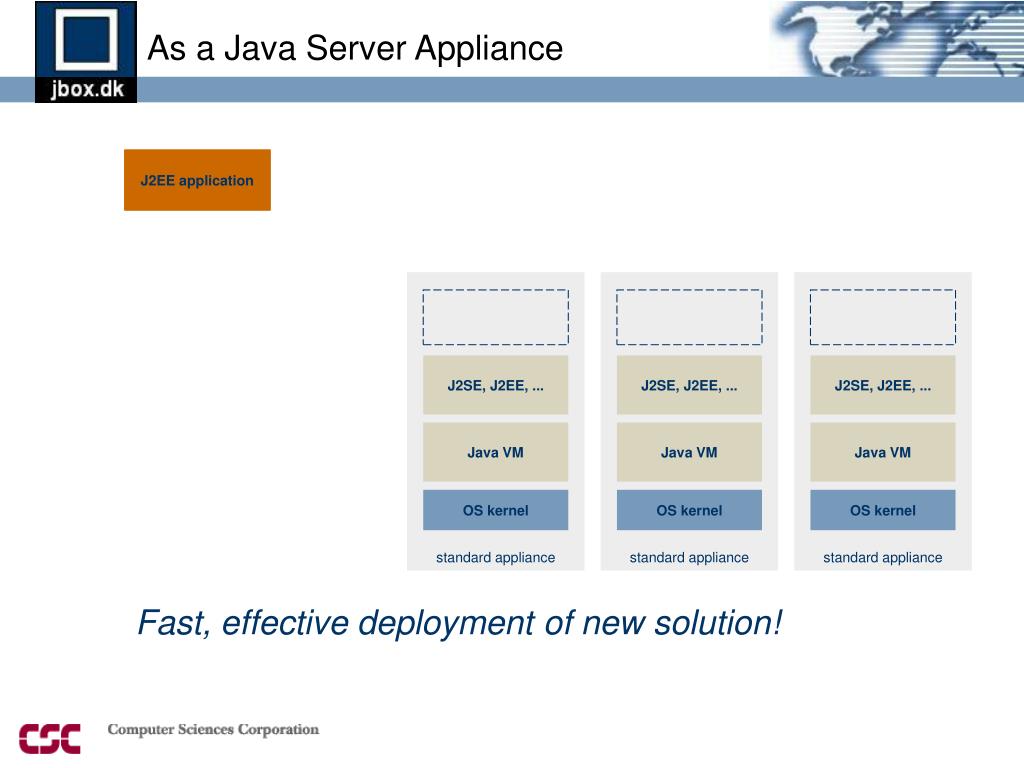
Task: Click the CSC logo
Action: 50,738
